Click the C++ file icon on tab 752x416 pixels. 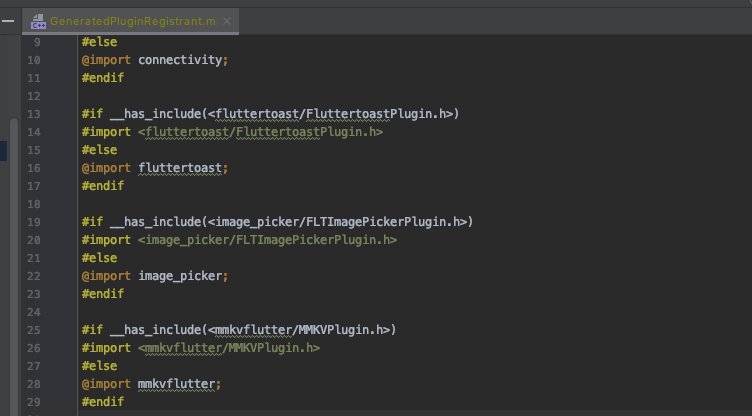point(38,22)
